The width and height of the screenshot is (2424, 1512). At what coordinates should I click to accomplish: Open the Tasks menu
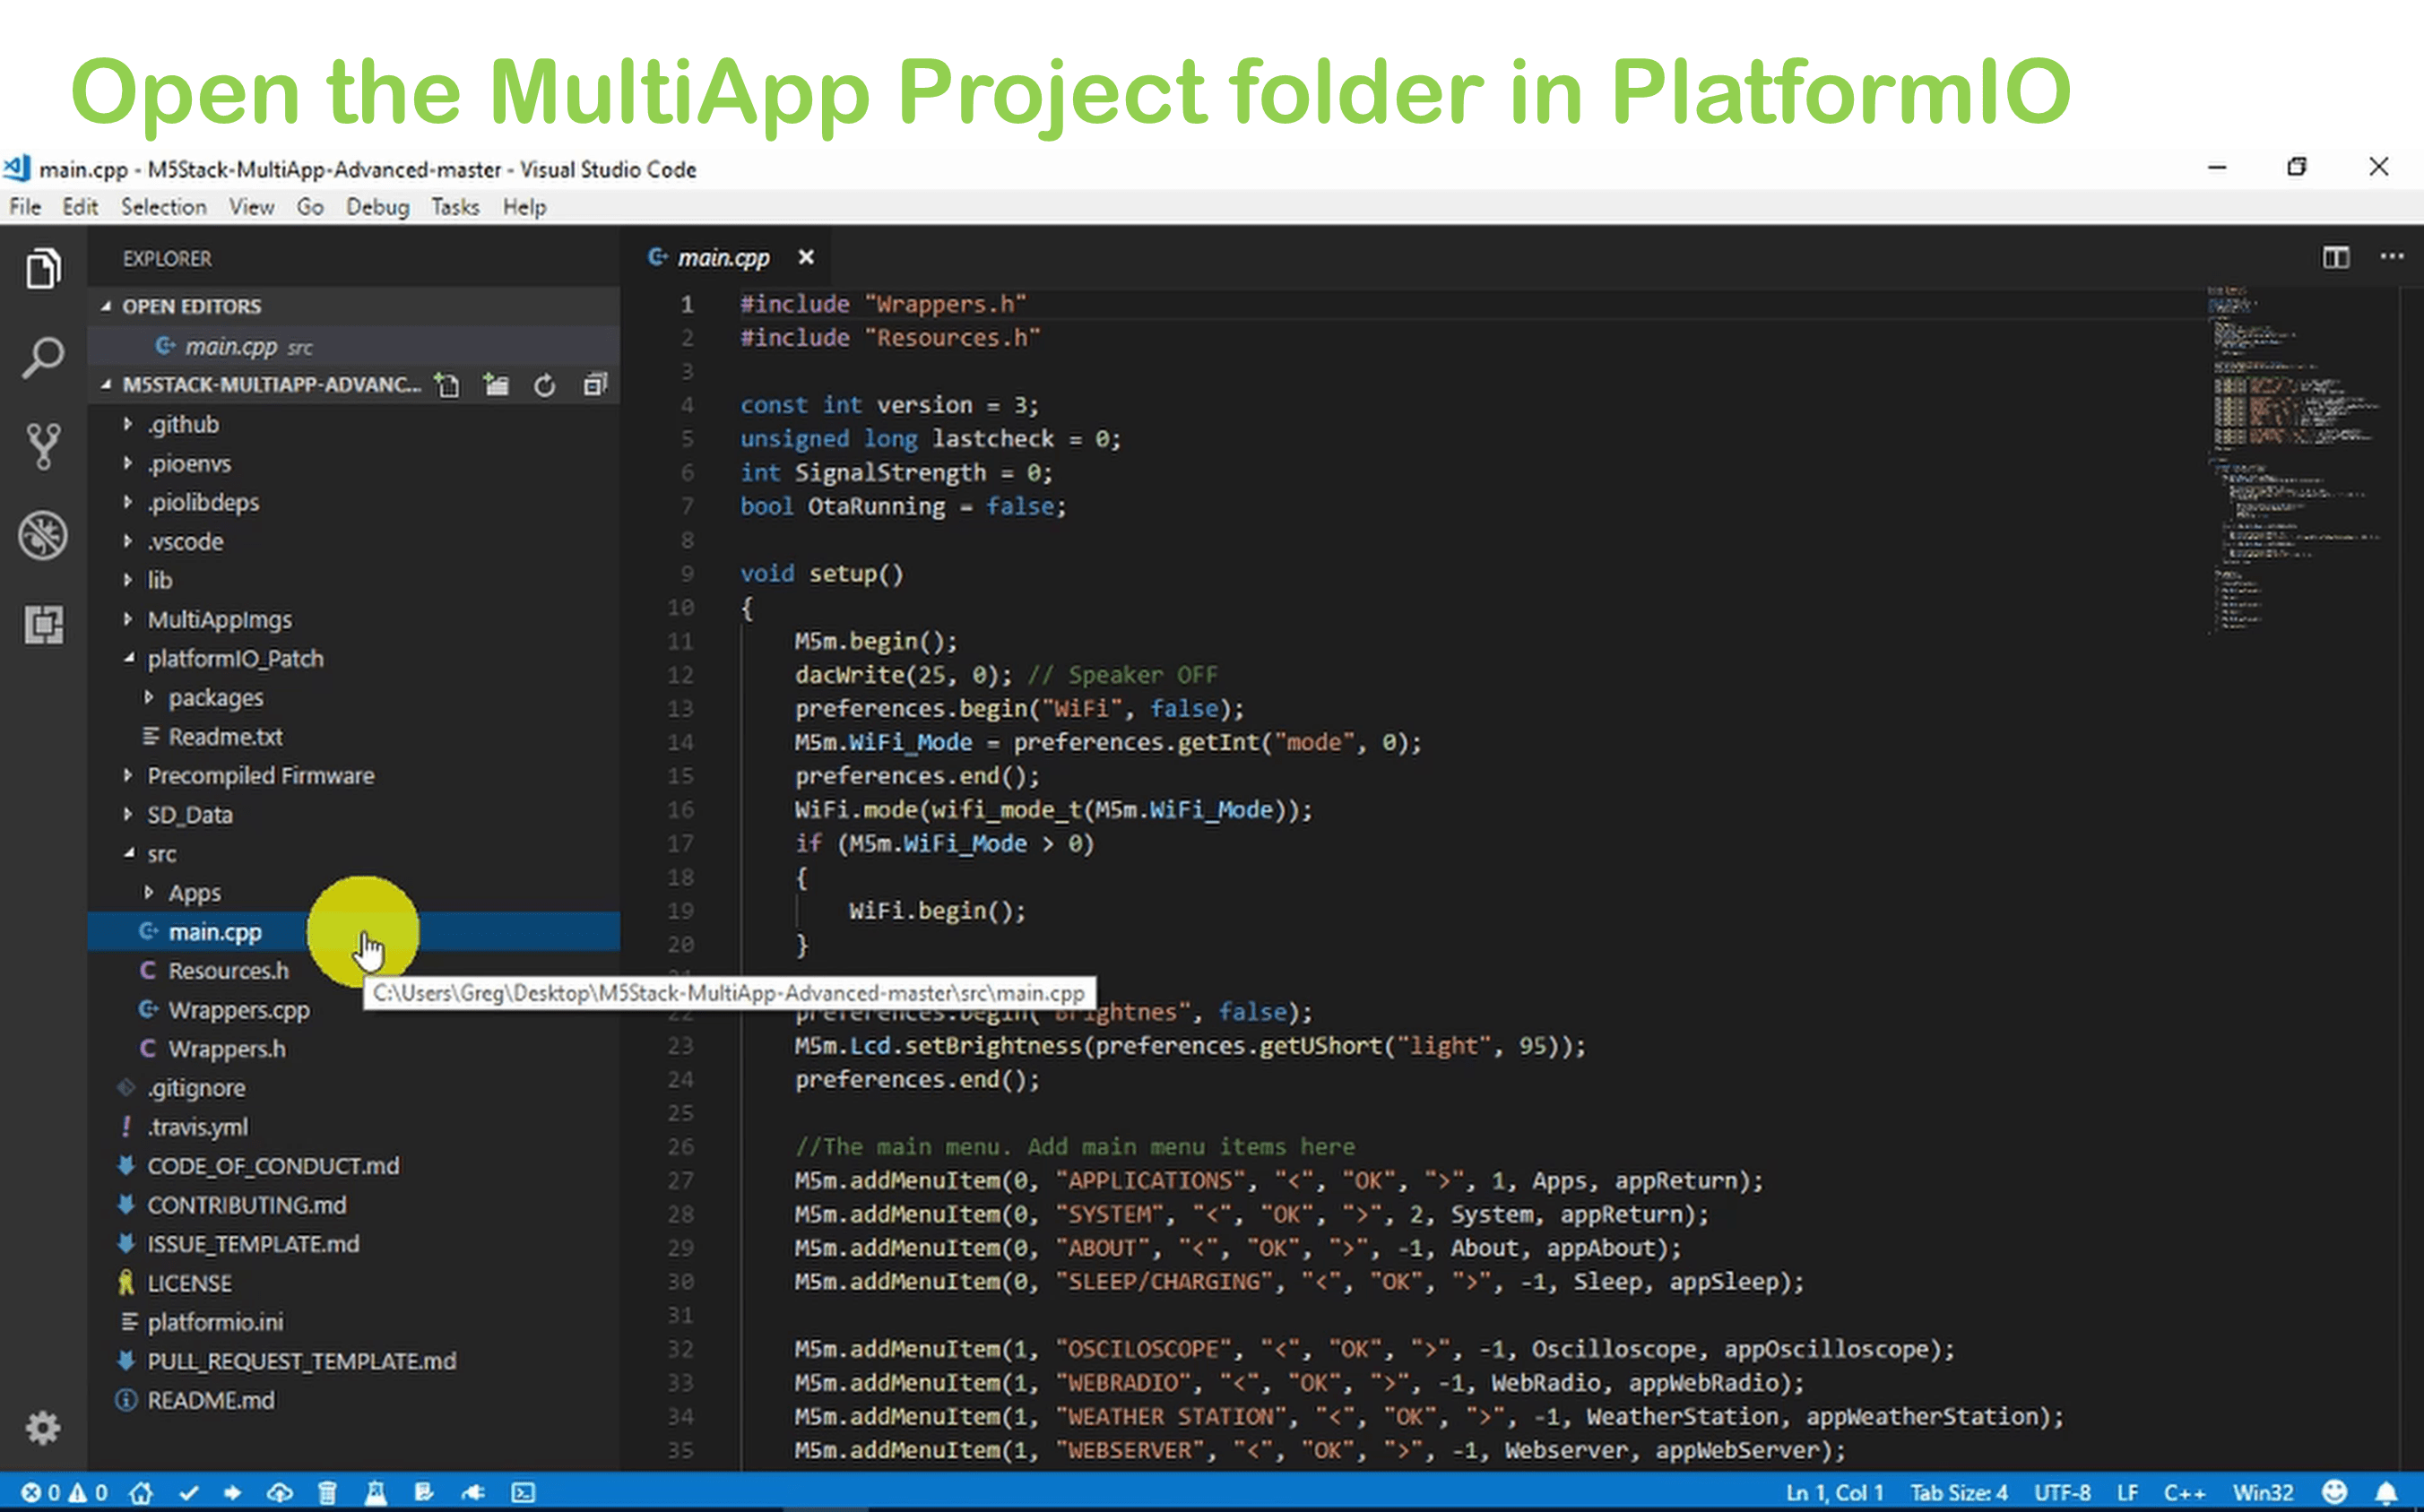[x=455, y=207]
